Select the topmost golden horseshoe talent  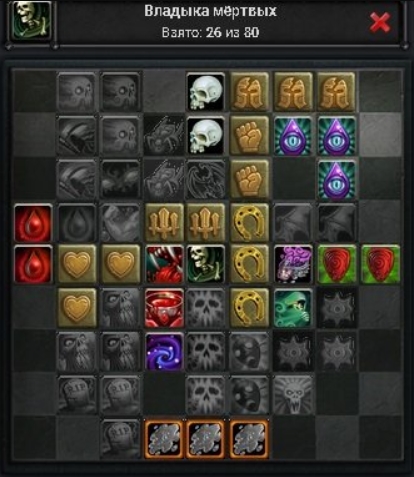pos(249,222)
